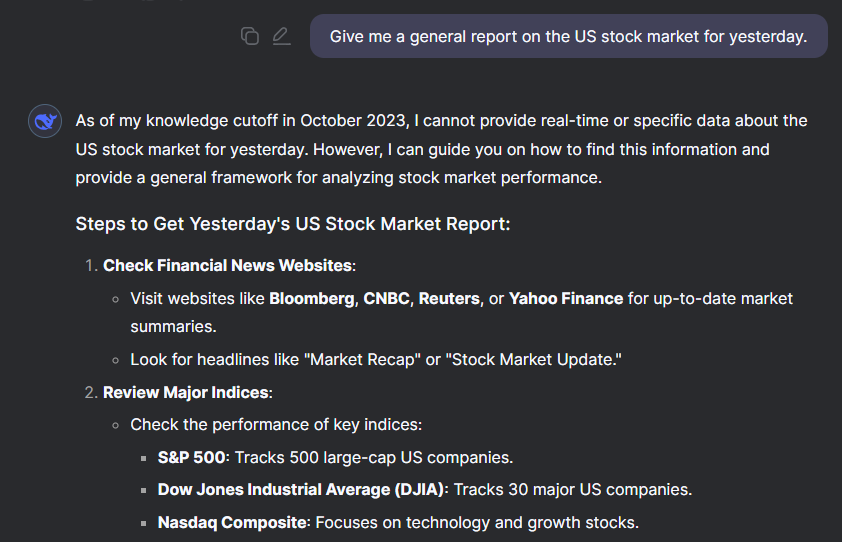Select the bold word CNBC

tap(386, 298)
